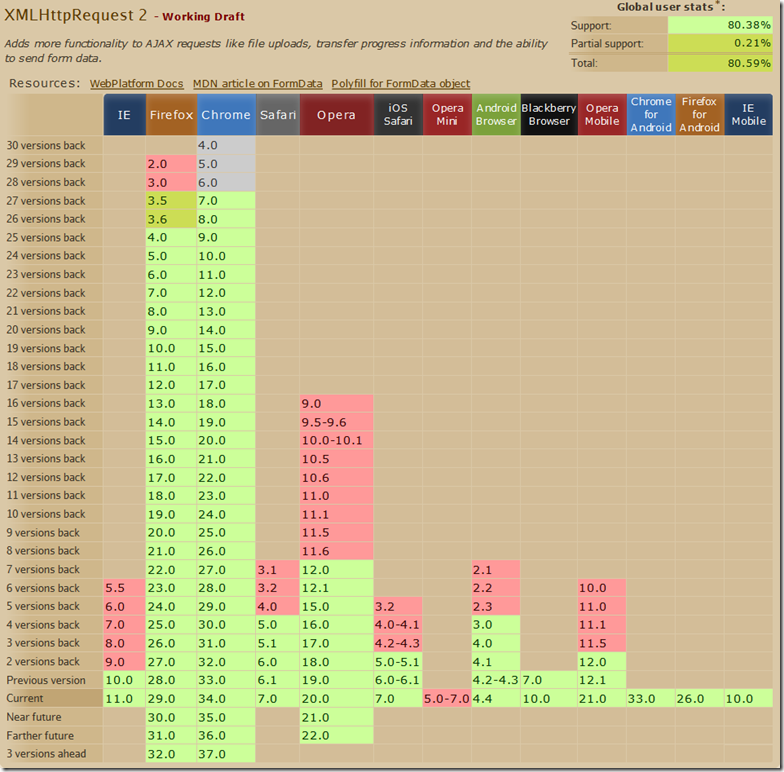This screenshot has width=784, height=772.
Task: Click the Firefox column header
Action: pyautogui.click(x=171, y=114)
